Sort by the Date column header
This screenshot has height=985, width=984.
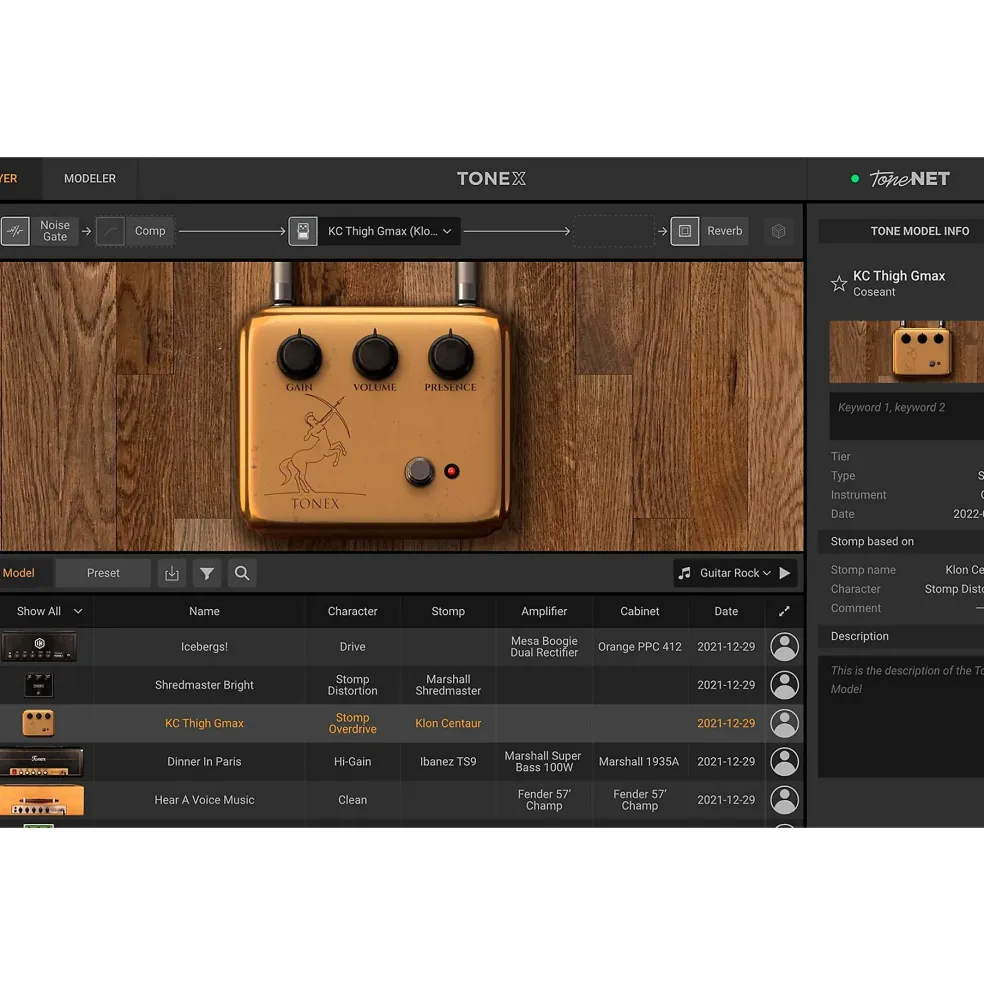726,611
